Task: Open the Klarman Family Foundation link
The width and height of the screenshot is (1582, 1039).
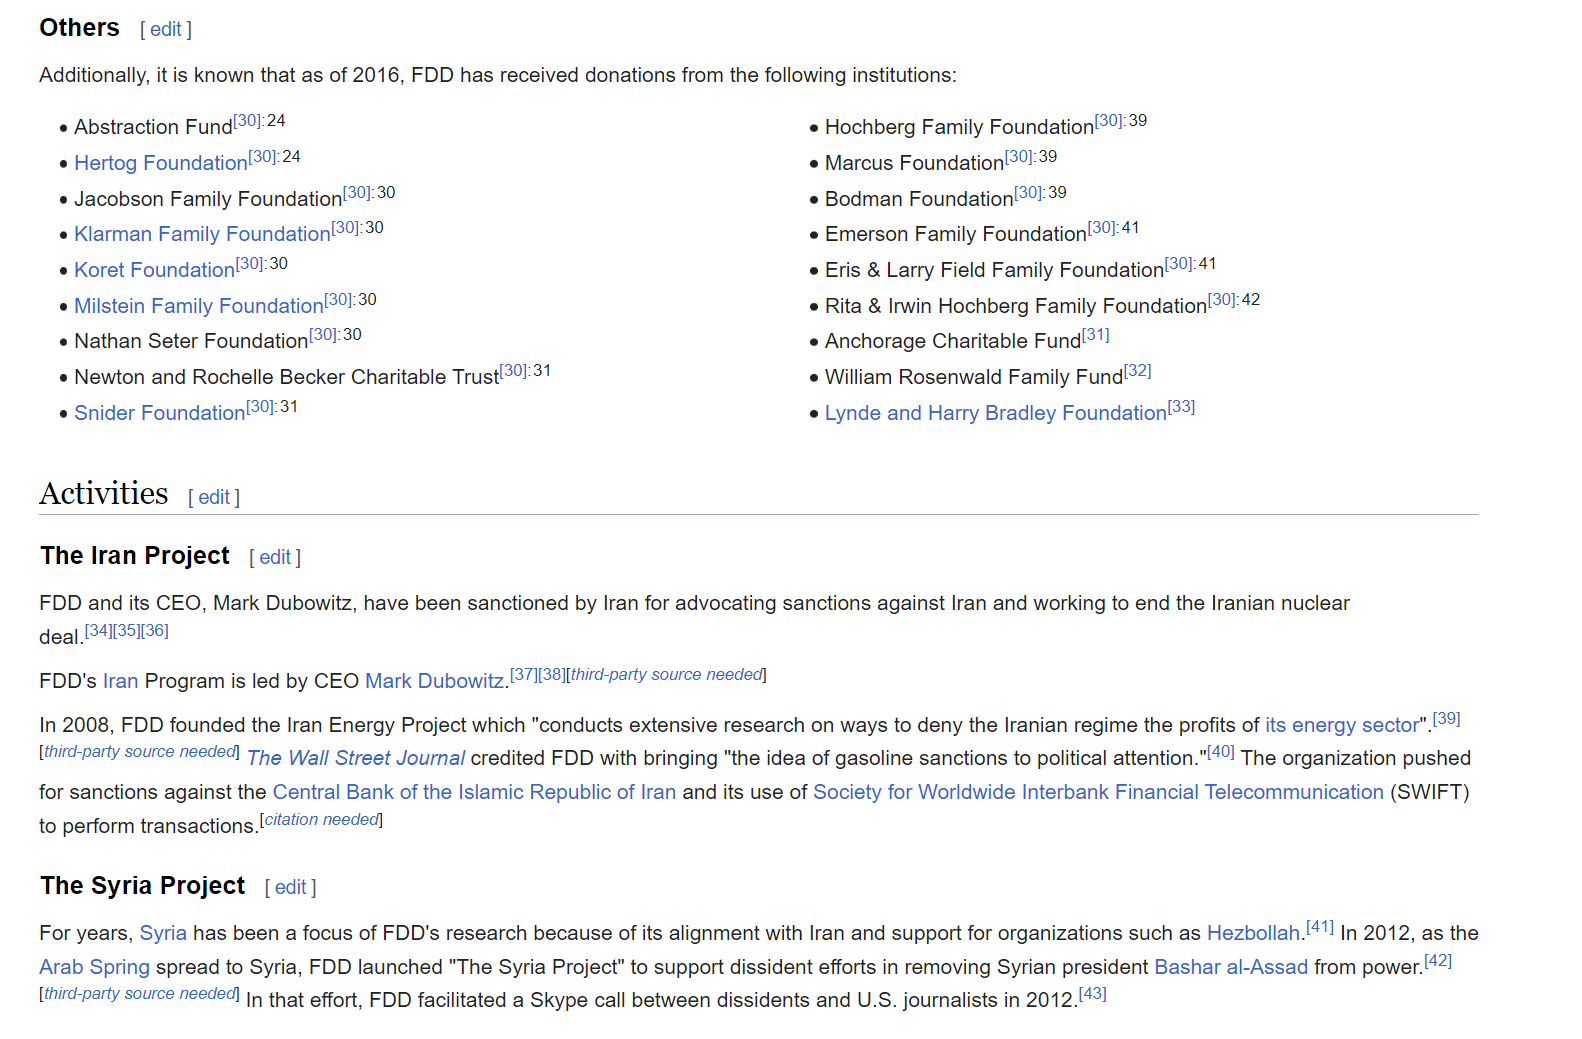Action: pyautogui.click(x=202, y=234)
